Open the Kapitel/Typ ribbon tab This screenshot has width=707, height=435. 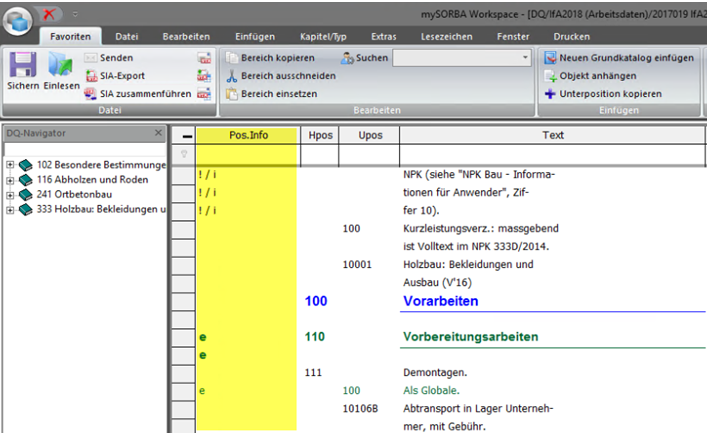[323, 37]
